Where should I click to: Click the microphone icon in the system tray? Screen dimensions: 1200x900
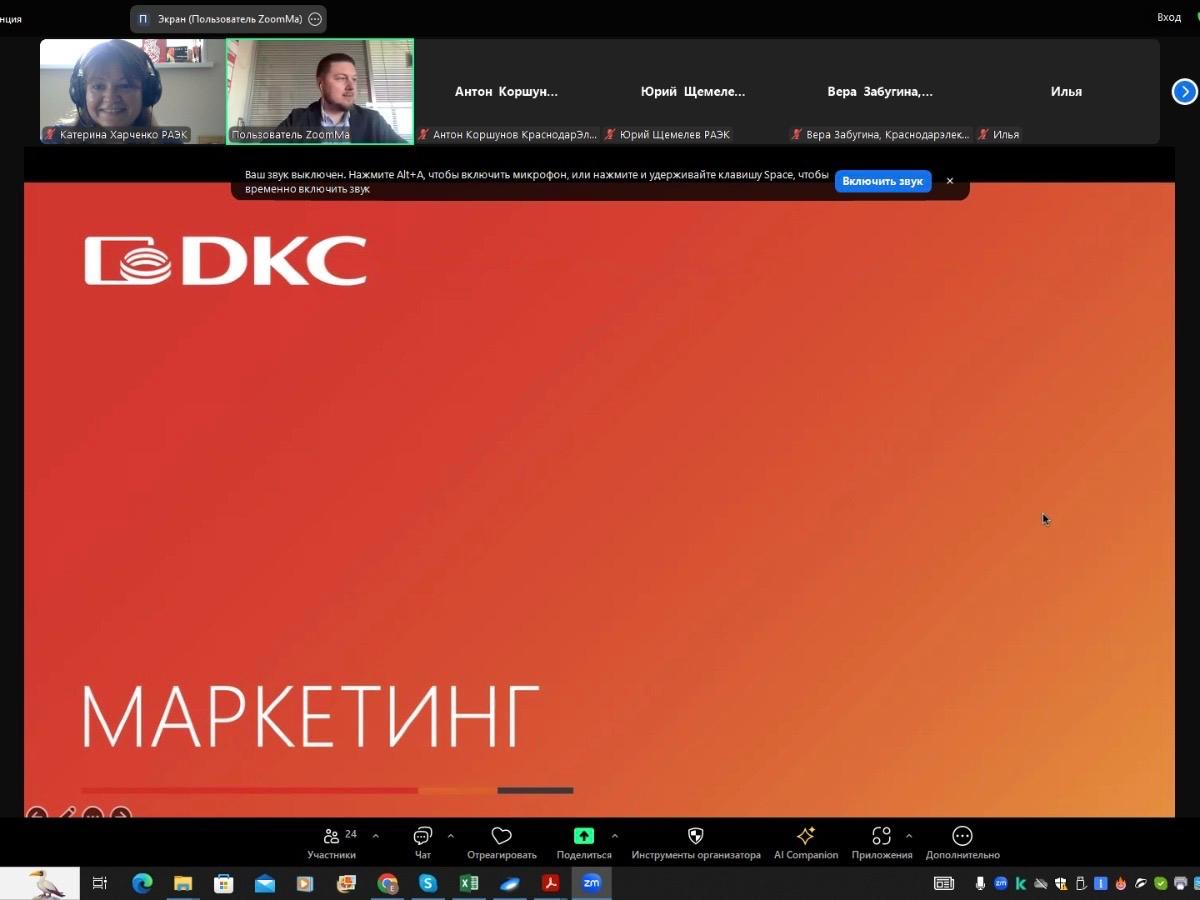(981, 883)
